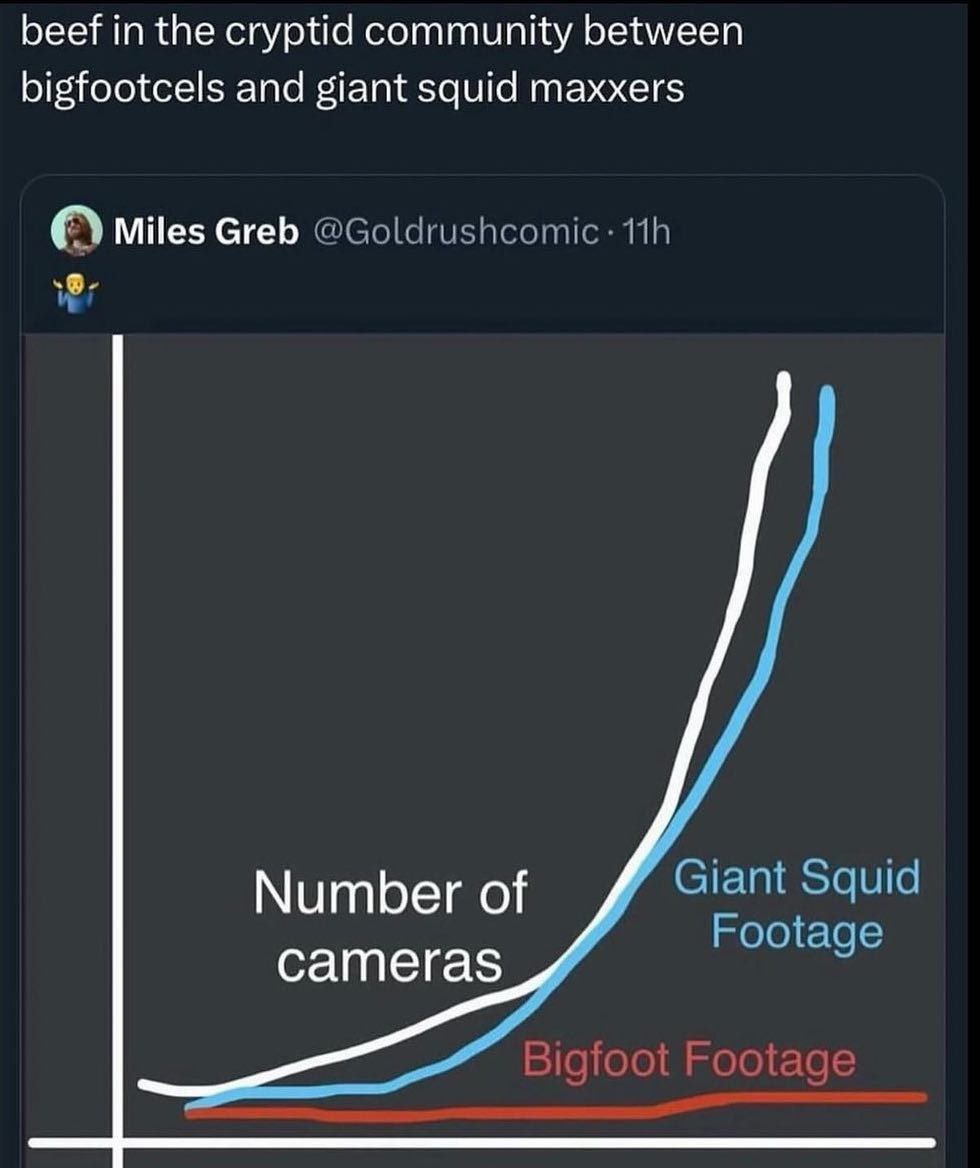Viewport: 980px width, 1168px height.
Task: Open Miles Greb's profile avatar
Action: pyautogui.click(x=77, y=232)
